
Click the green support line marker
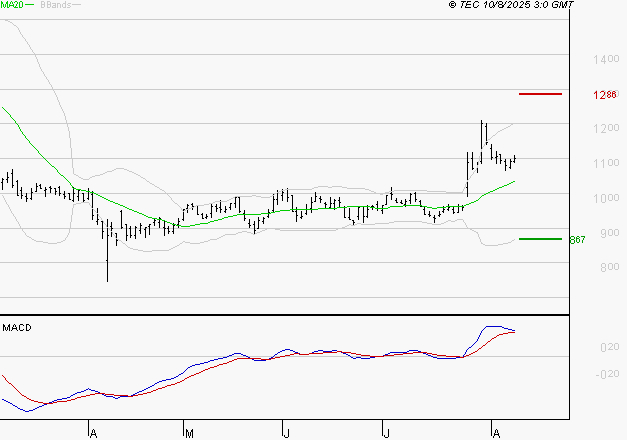click(x=540, y=239)
